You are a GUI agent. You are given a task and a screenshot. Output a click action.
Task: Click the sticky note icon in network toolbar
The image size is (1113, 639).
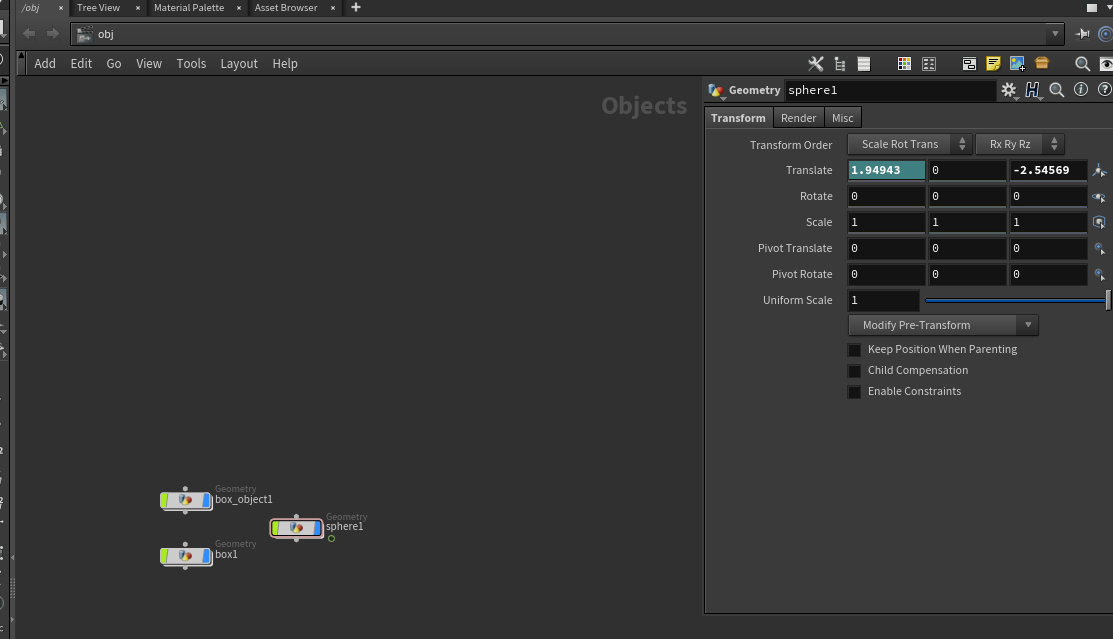click(x=993, y=64)
